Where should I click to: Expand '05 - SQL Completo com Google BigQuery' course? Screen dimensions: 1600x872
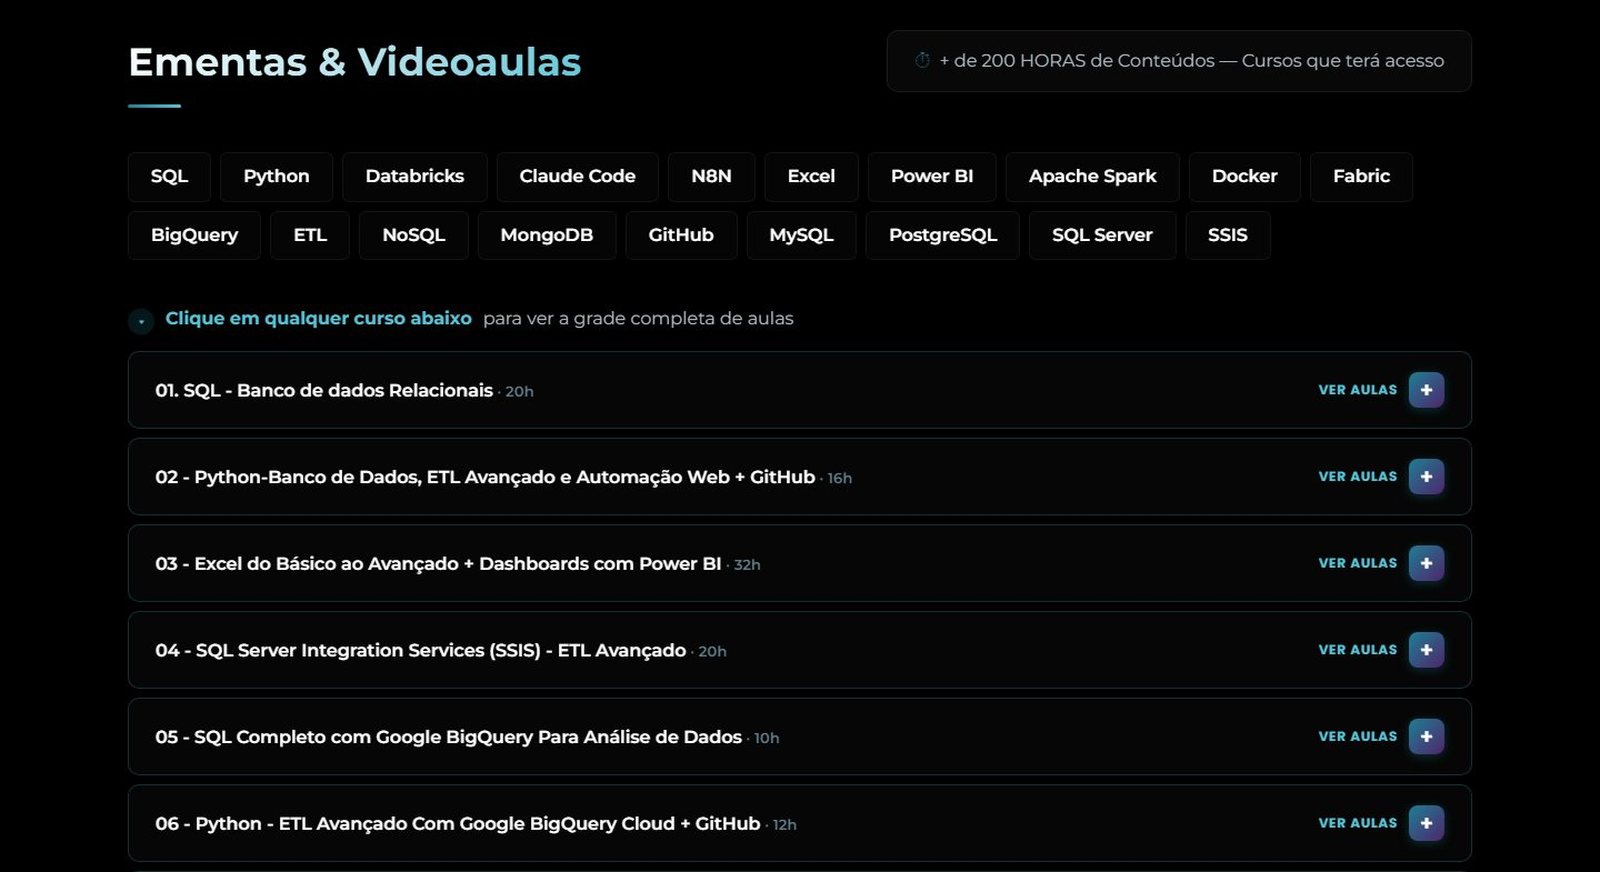pos(800,737)
